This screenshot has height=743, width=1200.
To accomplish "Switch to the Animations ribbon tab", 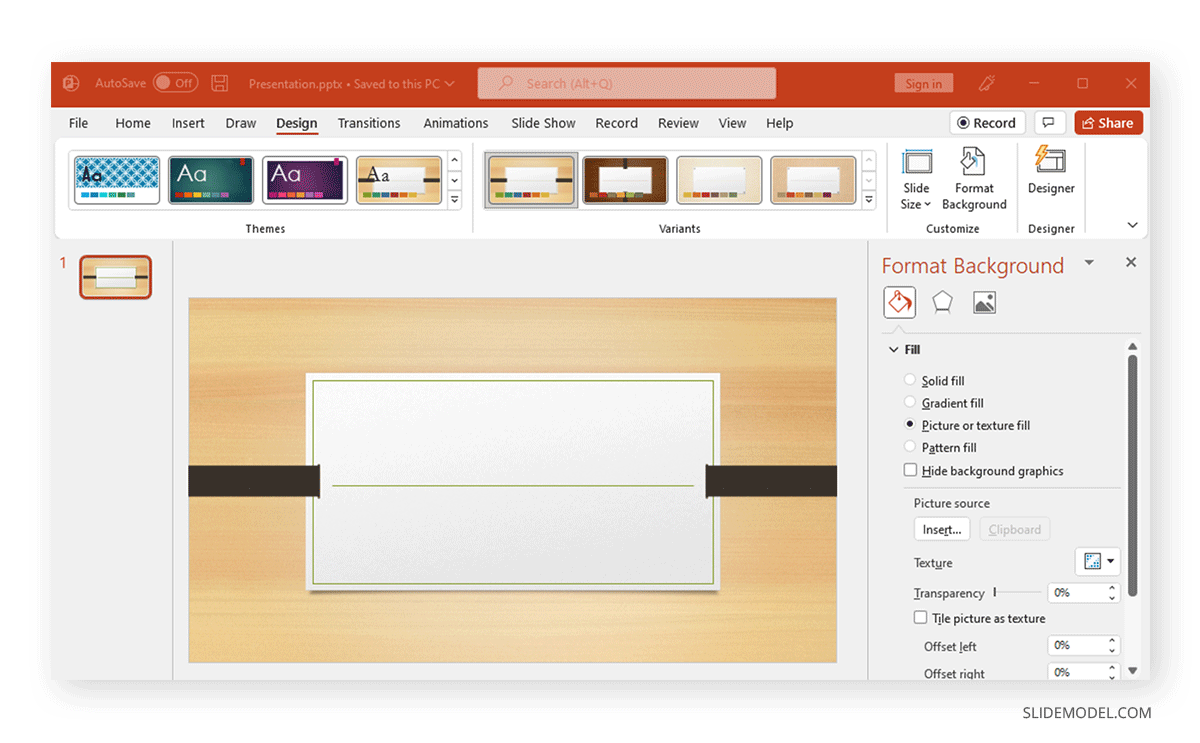I will tap(456, 122).
